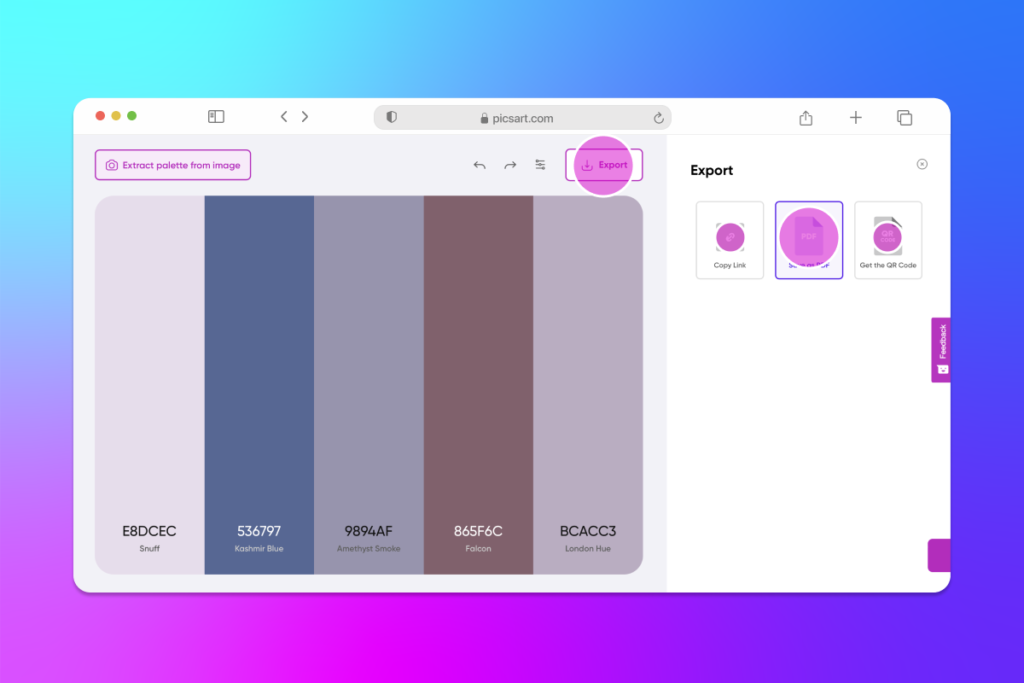
Task: Select Get the QR Code option
Action: tap(887, 240)
